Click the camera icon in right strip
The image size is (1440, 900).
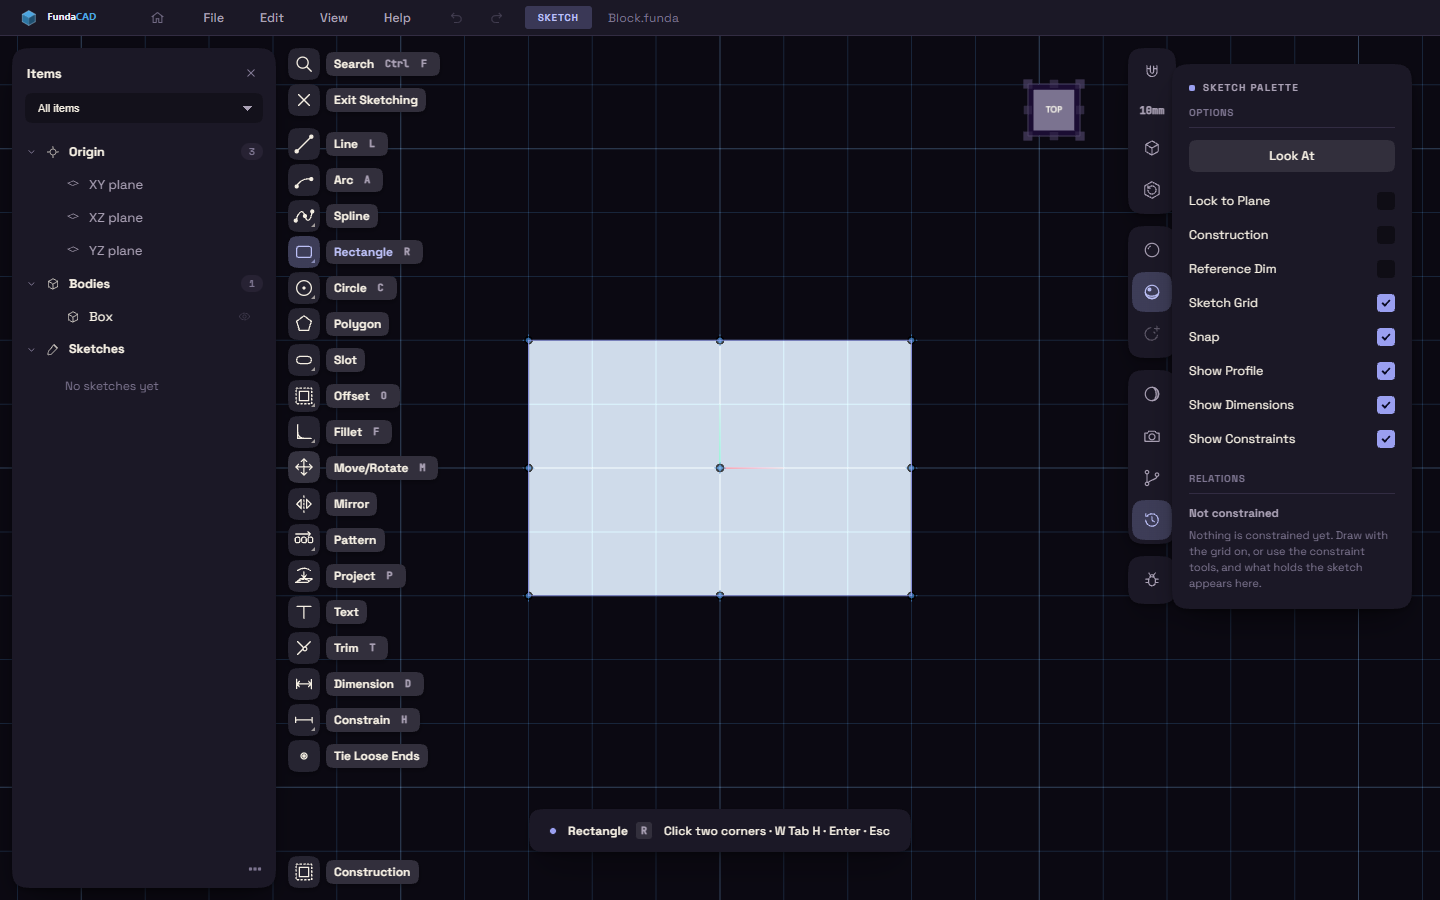click(x=1152, y=436)
